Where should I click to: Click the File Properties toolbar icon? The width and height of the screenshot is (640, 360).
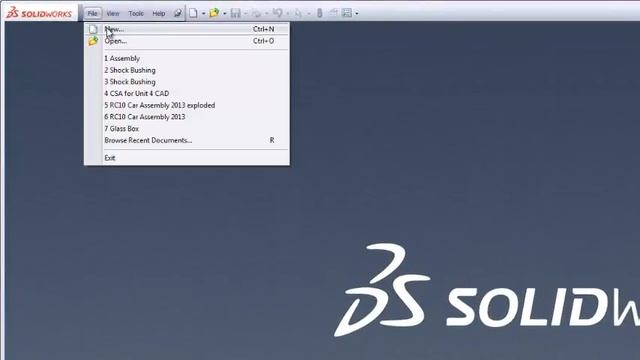tap(333, 13)
